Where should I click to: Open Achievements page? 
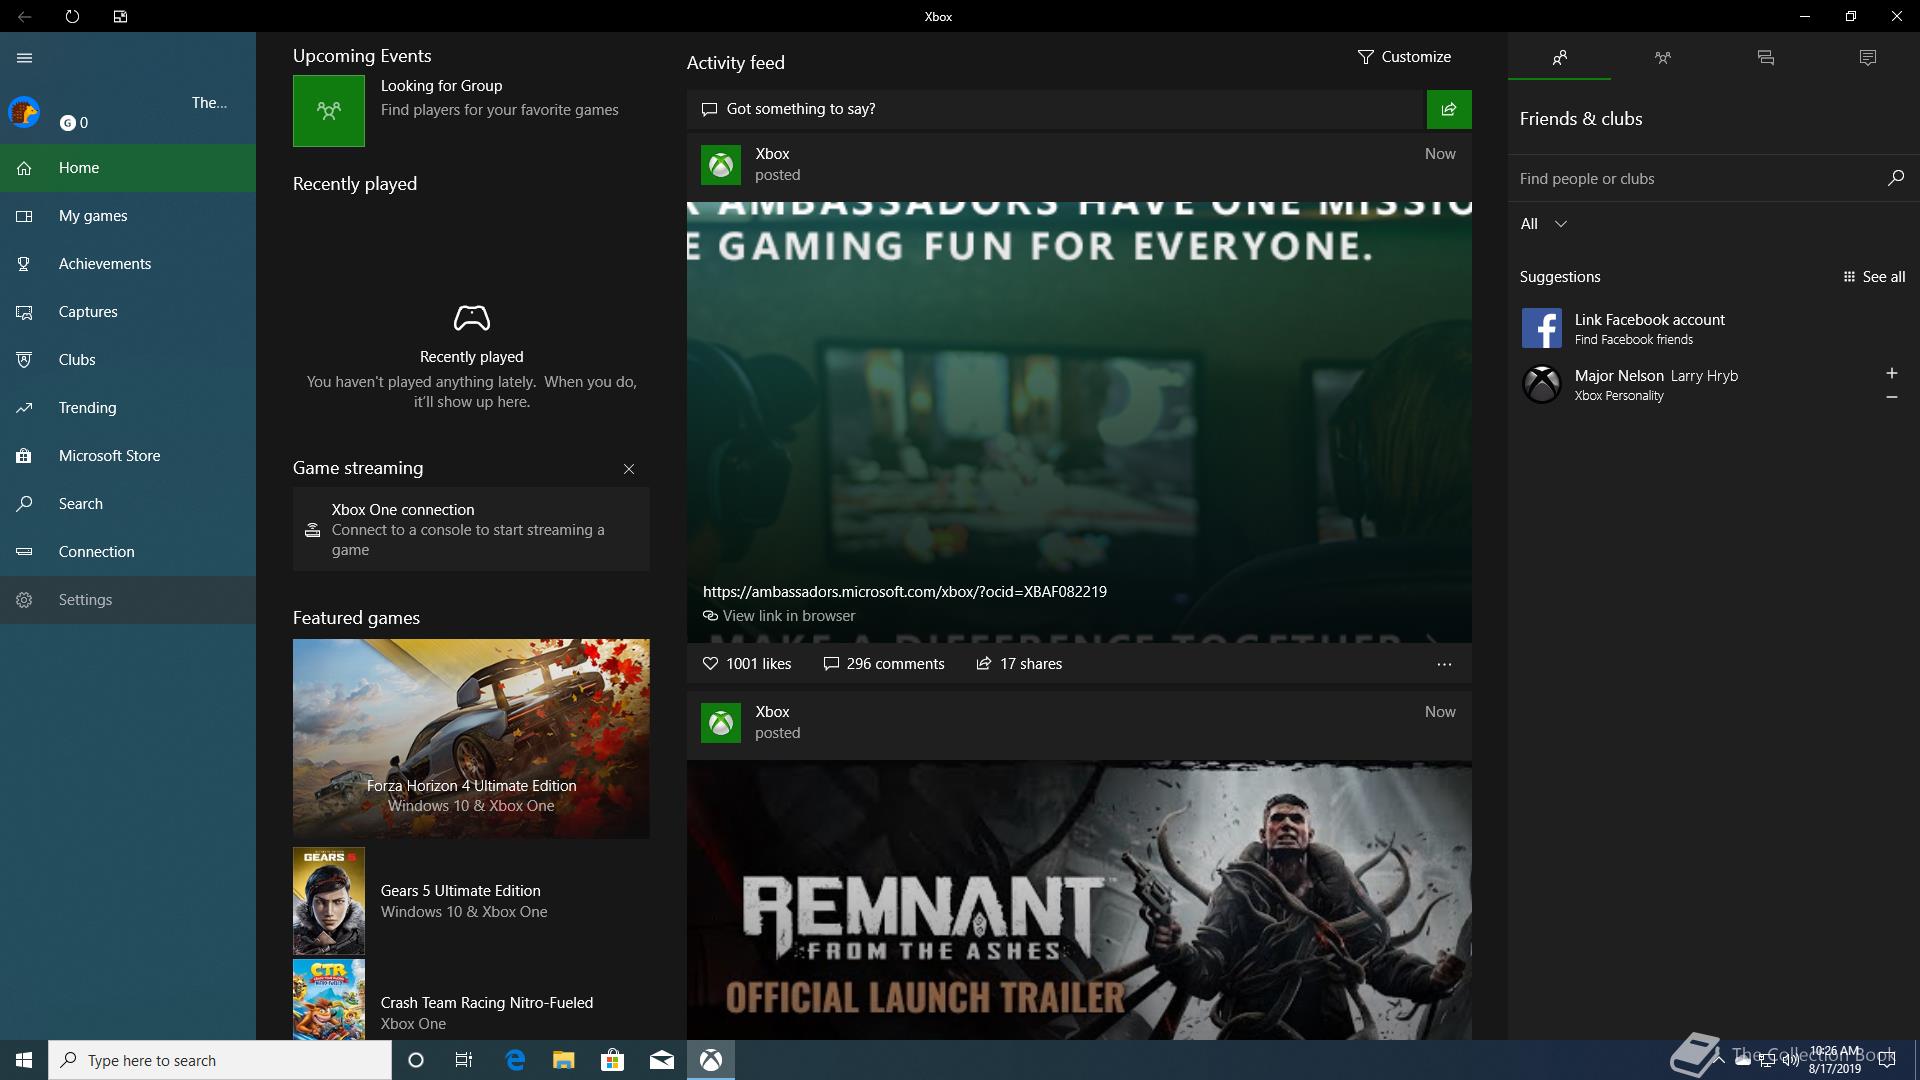click(128, 264)
